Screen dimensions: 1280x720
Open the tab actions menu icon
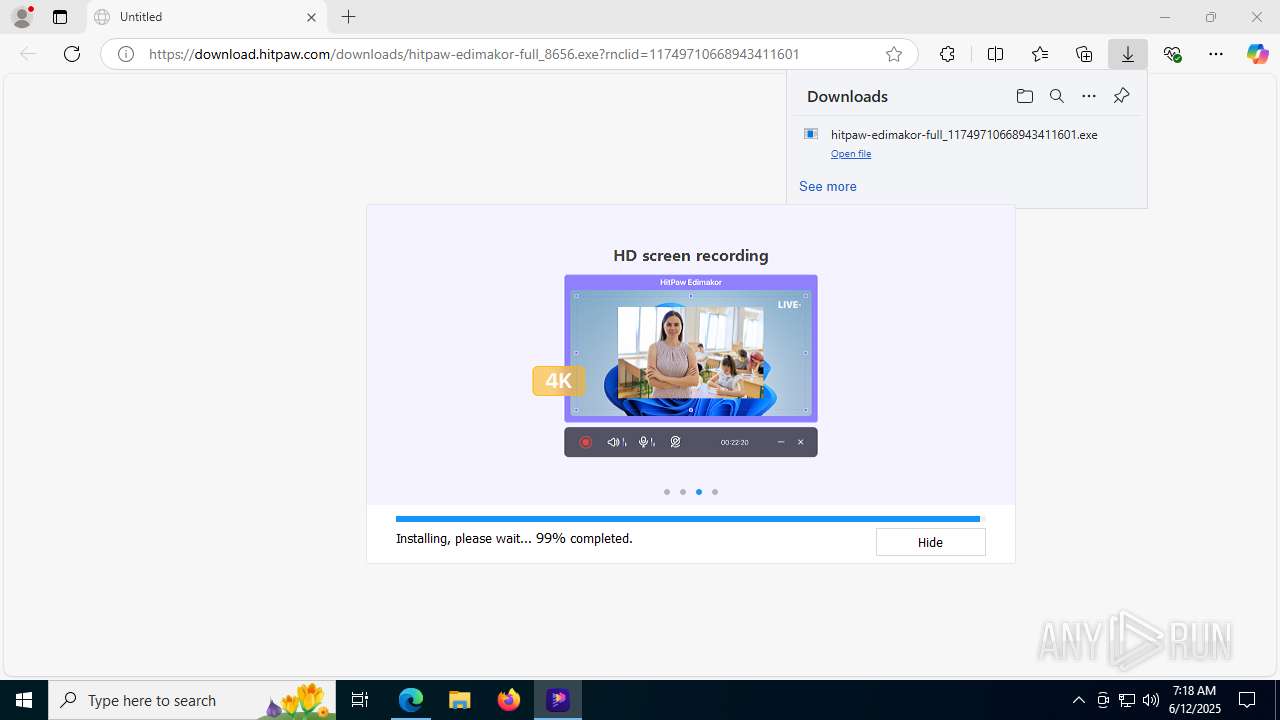(60, 17)
